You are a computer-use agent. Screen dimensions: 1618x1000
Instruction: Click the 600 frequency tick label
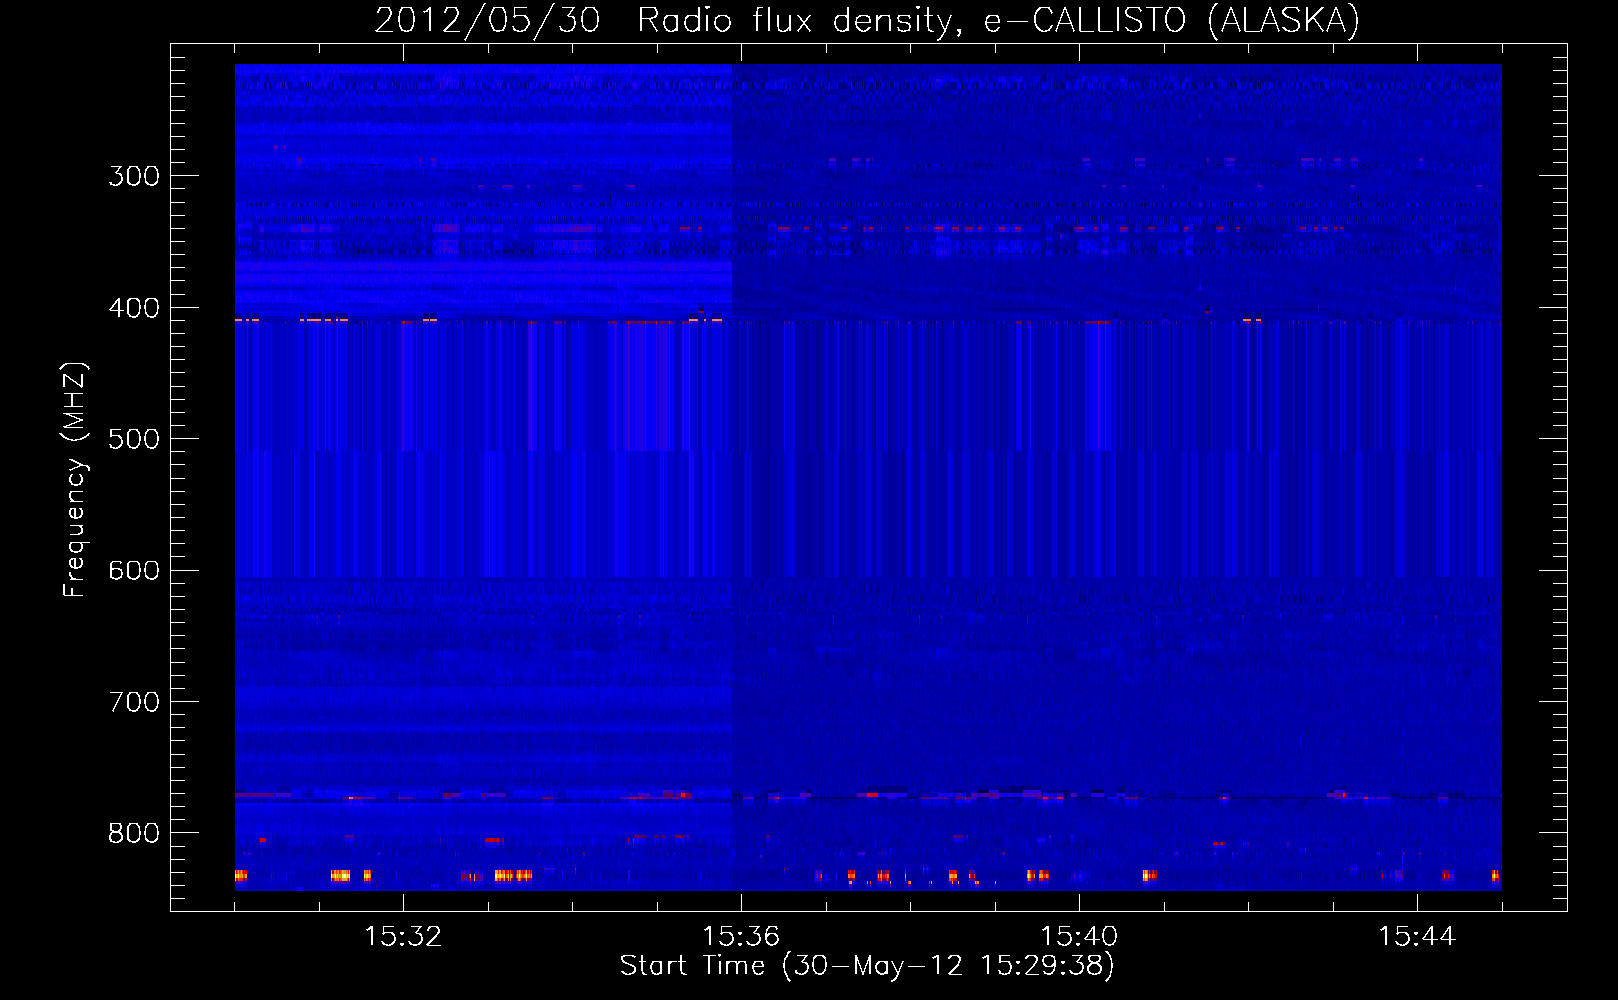(x=134, y=571)
